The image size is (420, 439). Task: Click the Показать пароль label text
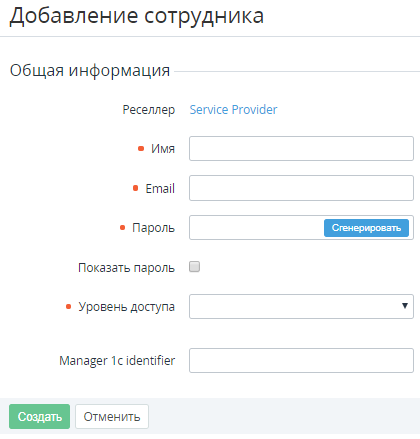click(126, 268)
